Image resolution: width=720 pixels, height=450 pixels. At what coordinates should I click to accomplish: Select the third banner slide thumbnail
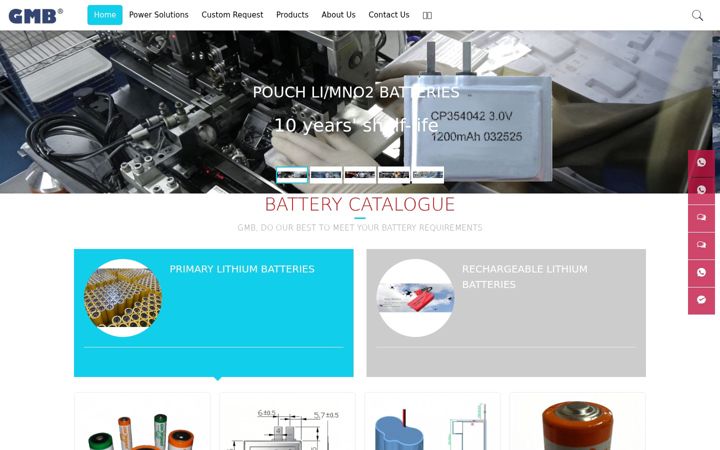coord(360,175)
